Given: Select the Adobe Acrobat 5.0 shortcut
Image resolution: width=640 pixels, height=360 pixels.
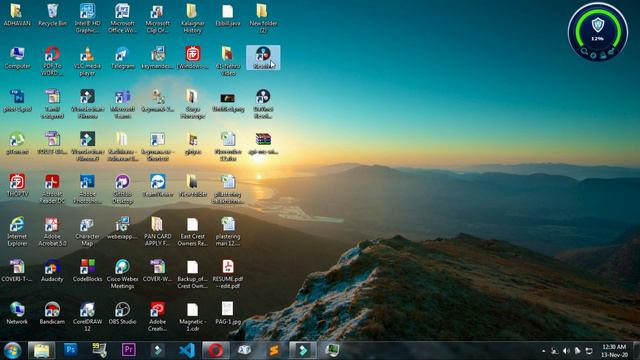Looking at the screenshot, I should coord(52,231).
